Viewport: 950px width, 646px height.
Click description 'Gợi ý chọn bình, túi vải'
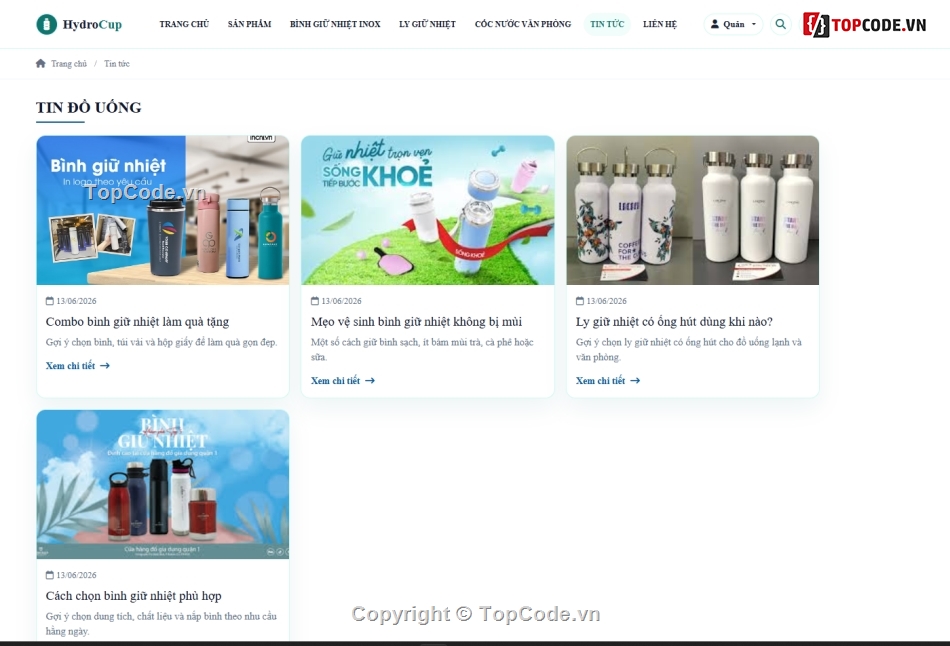coord(162,342)
